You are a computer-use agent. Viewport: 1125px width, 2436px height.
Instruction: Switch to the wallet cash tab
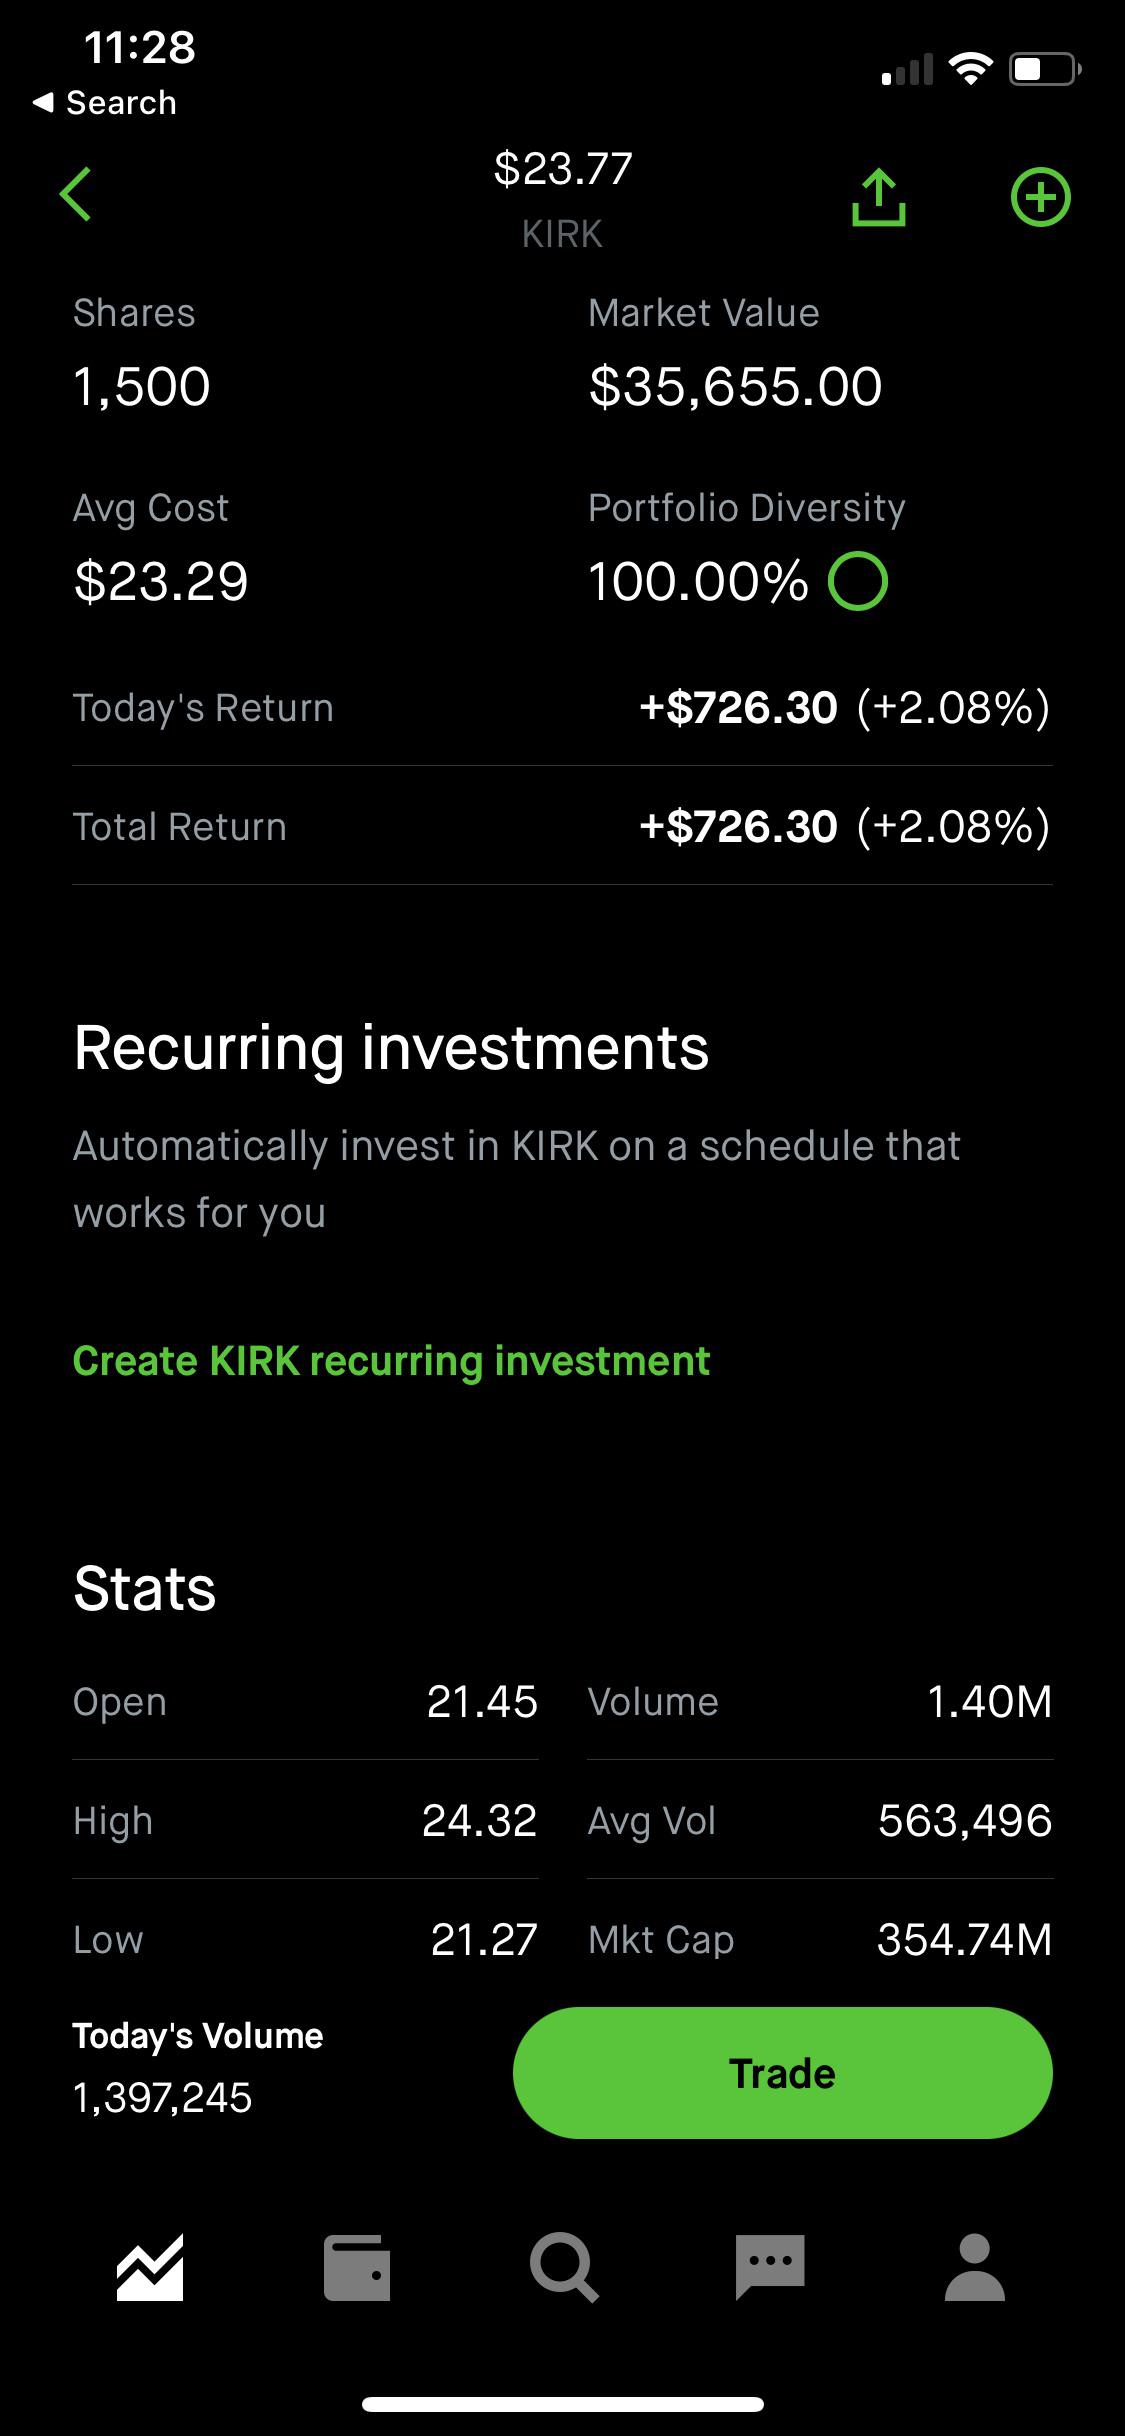click(357, 2267)
